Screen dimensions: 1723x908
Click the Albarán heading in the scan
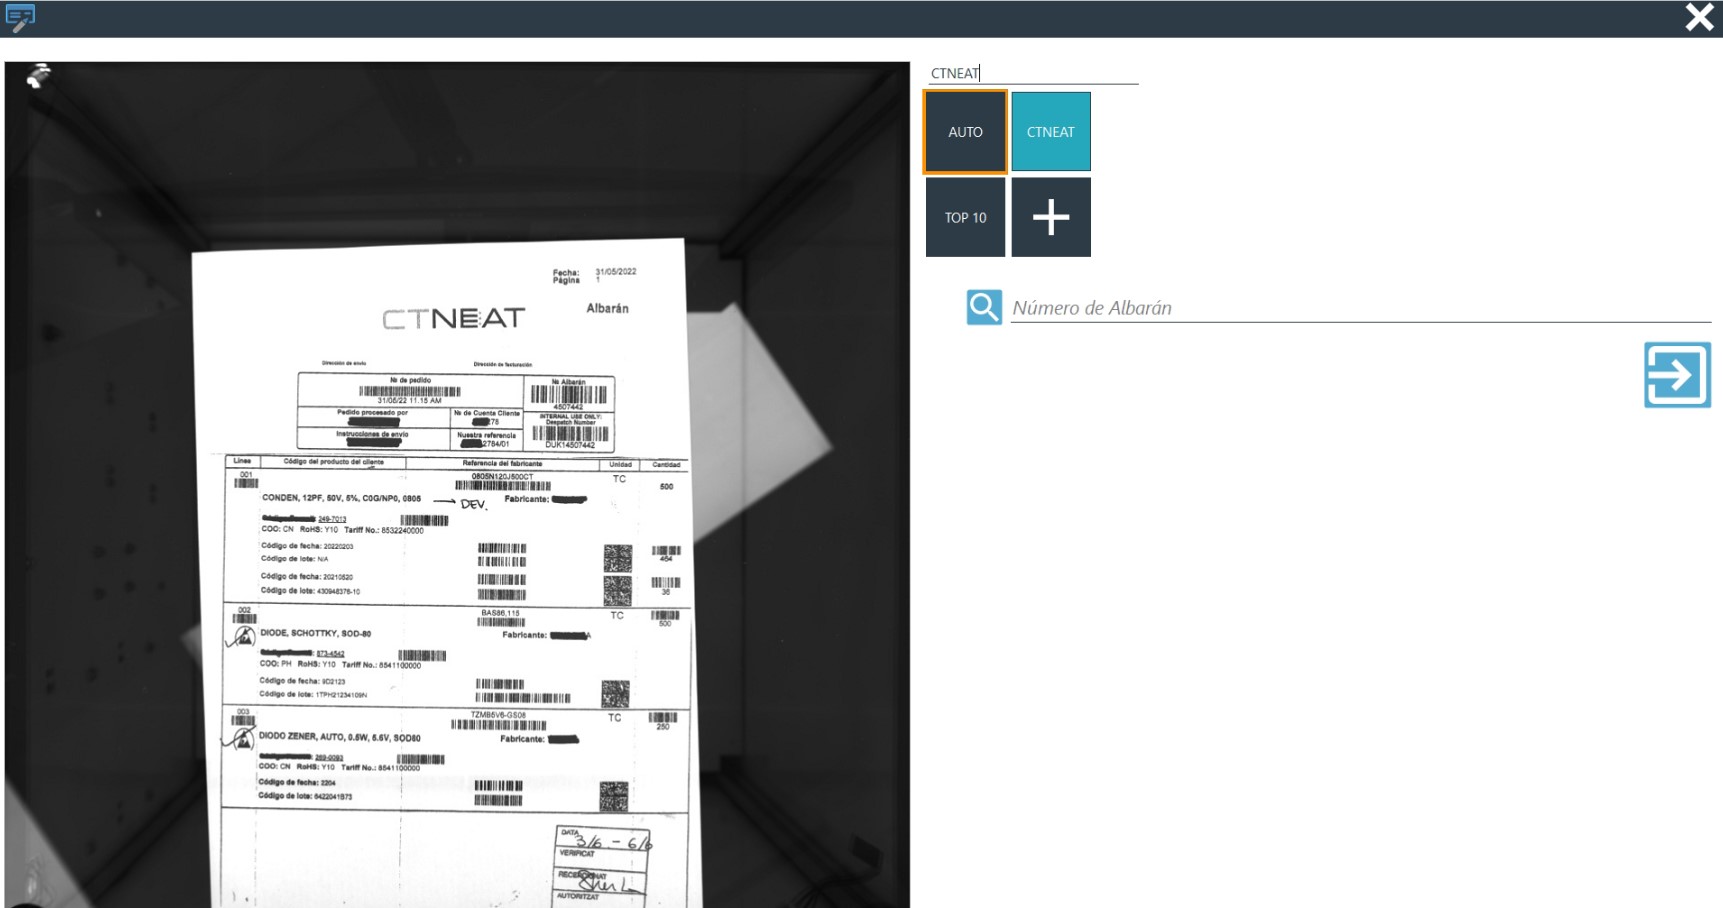(607, 308)
